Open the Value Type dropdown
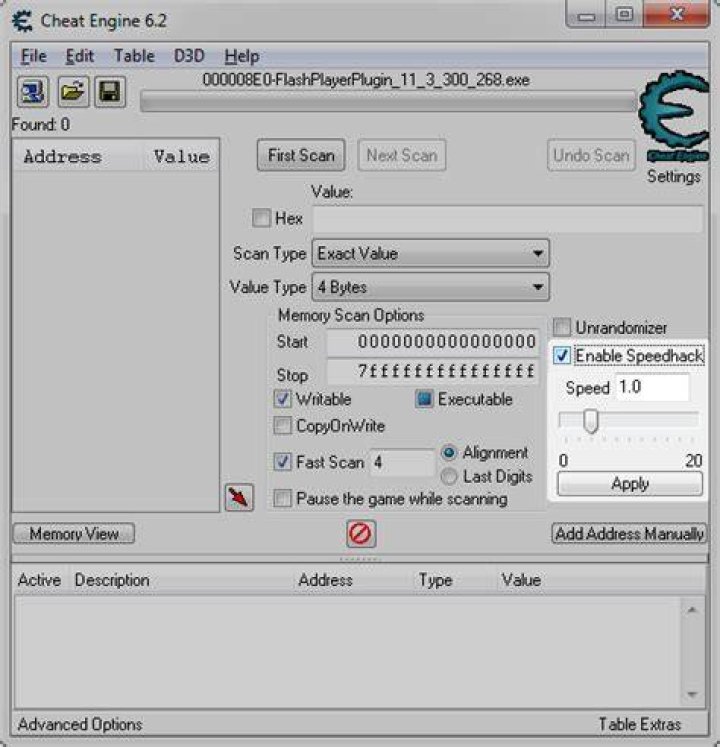Screen dimensions: 720x747 click(431, 287)
